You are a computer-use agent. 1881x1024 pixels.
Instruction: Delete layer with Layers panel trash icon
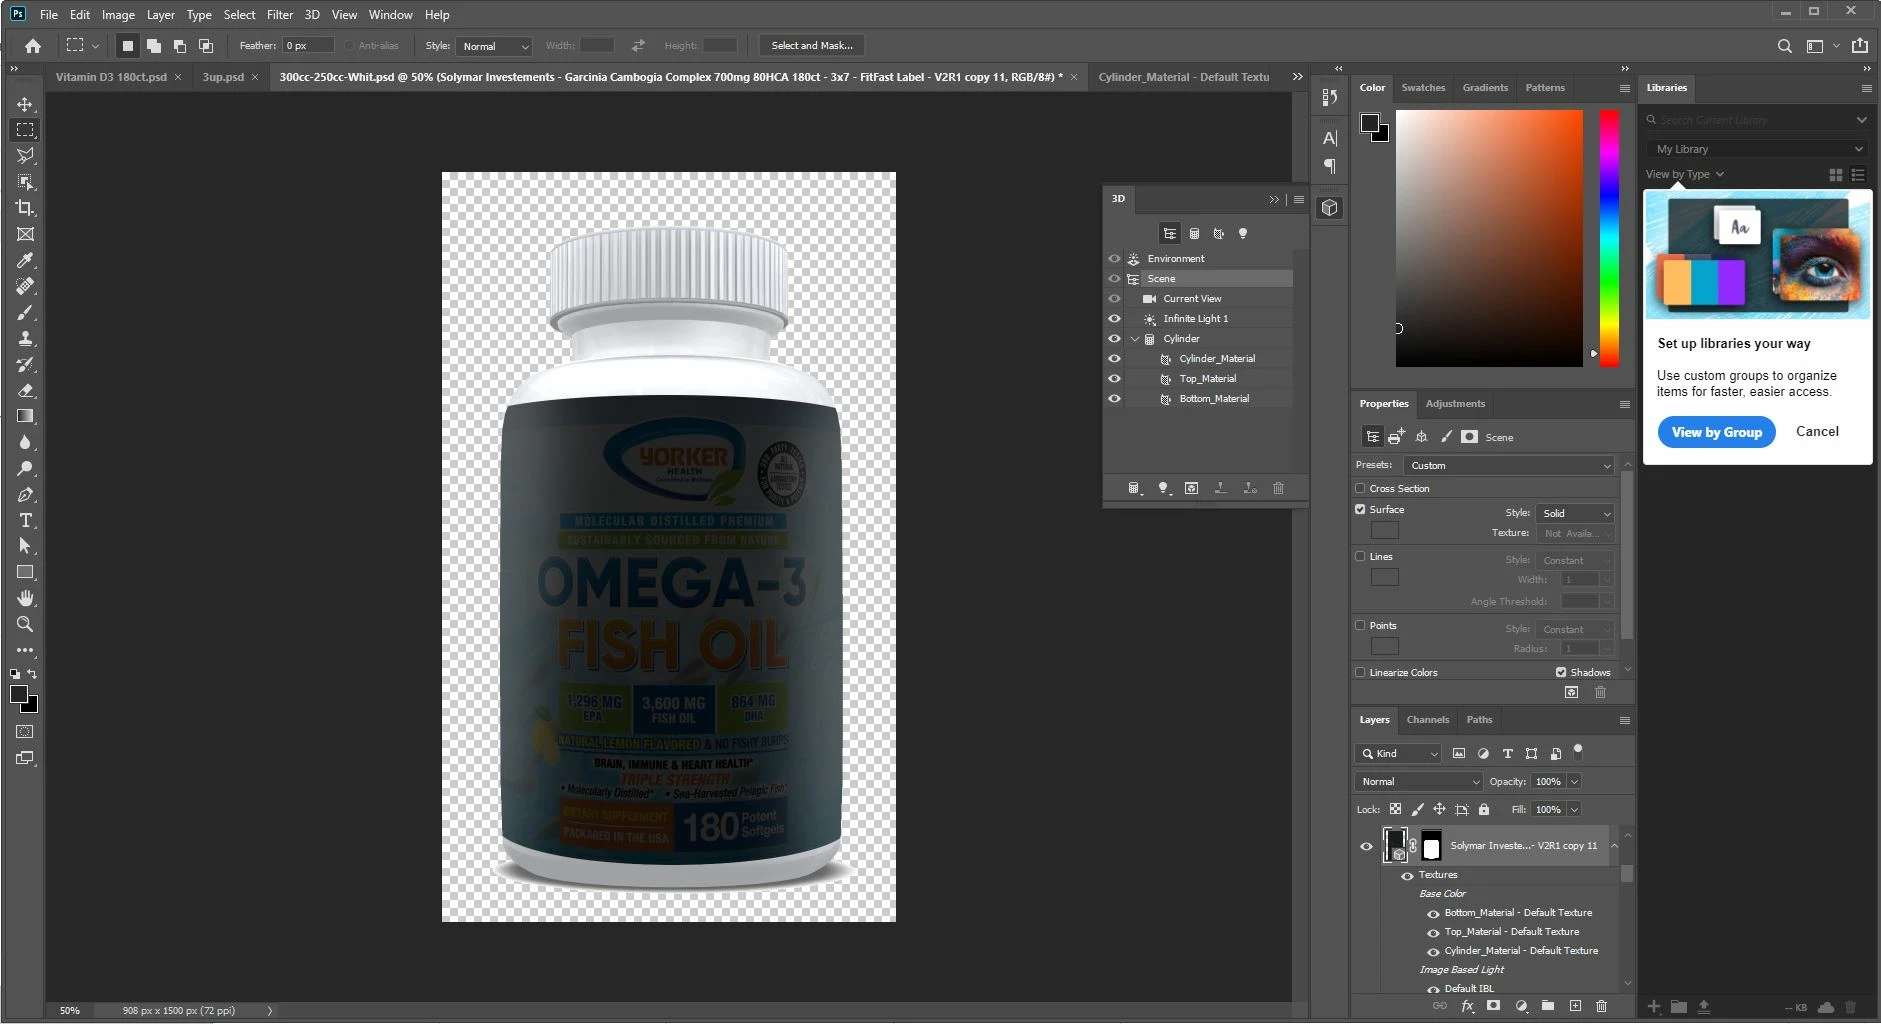click(1601, 1006)
